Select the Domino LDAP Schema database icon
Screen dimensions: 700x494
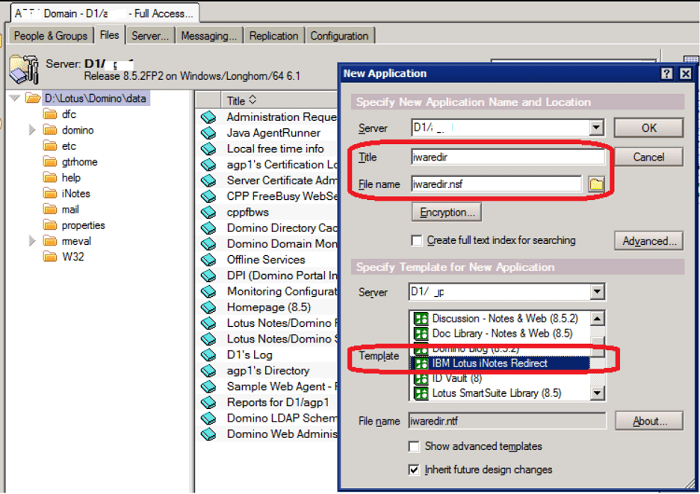pyautogui.click(x=208, y=419)
